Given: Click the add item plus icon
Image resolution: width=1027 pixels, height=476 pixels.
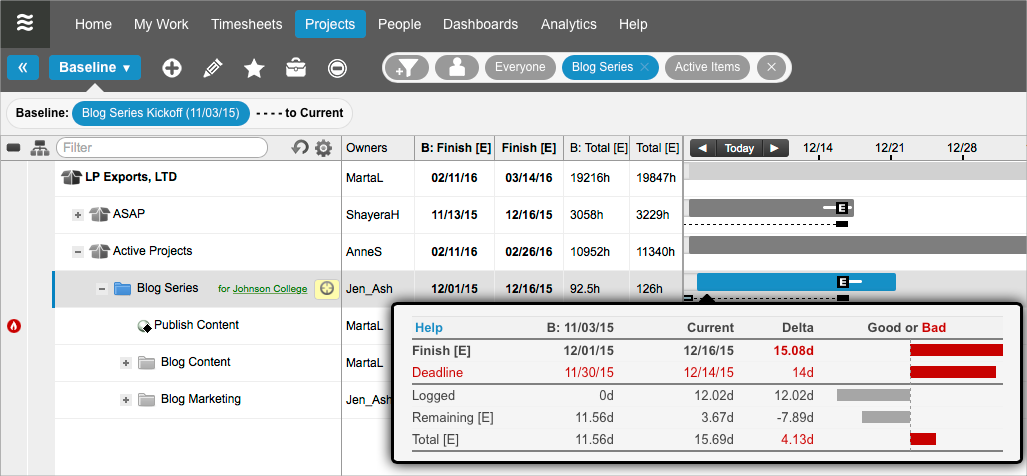Looking at the screenshot, I should pyautogui.click(x=172, y=68).
